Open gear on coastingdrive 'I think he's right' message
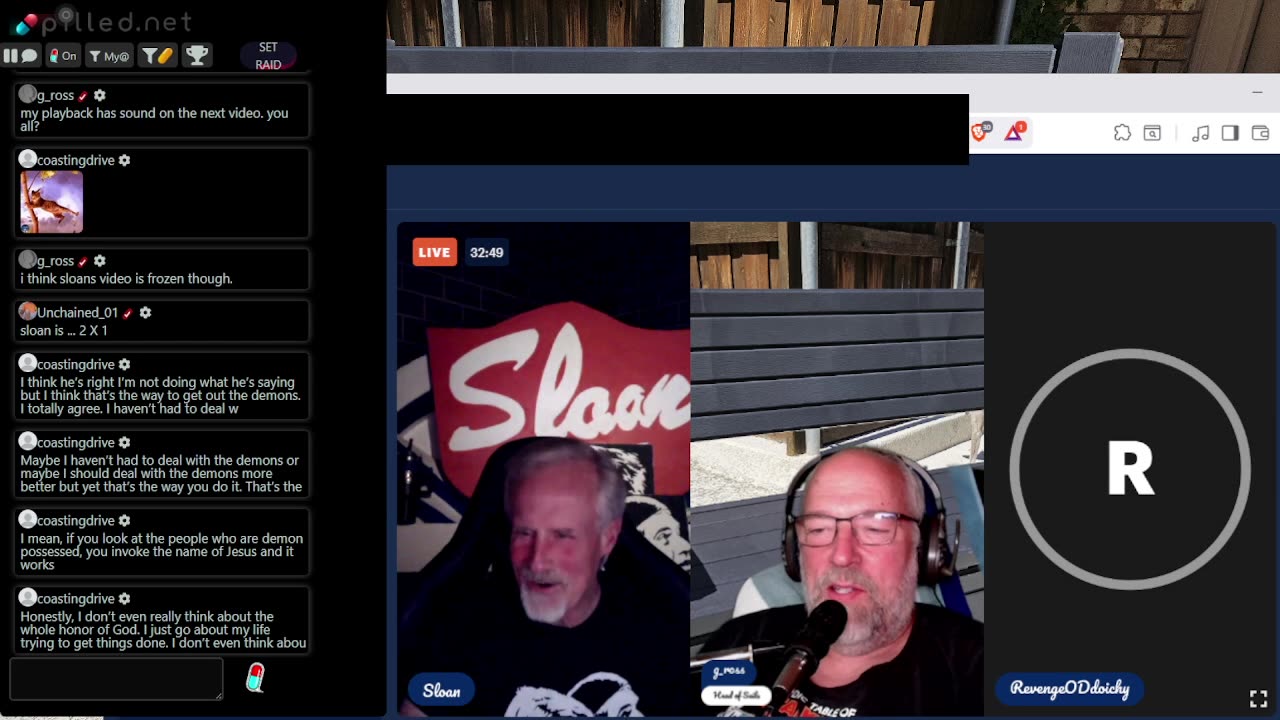 (124, 365)
